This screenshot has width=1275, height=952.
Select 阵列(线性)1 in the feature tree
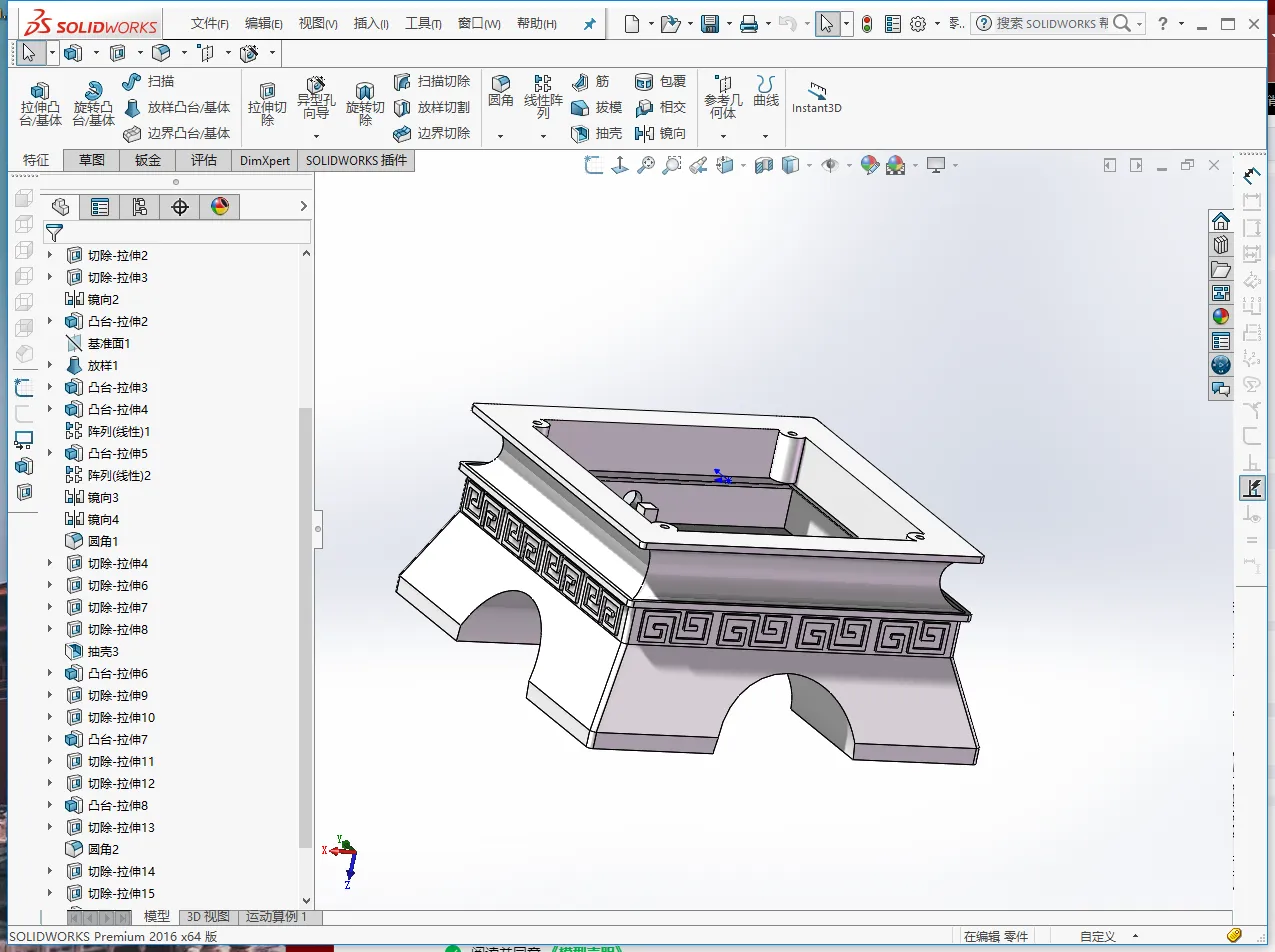pos(108,431)
